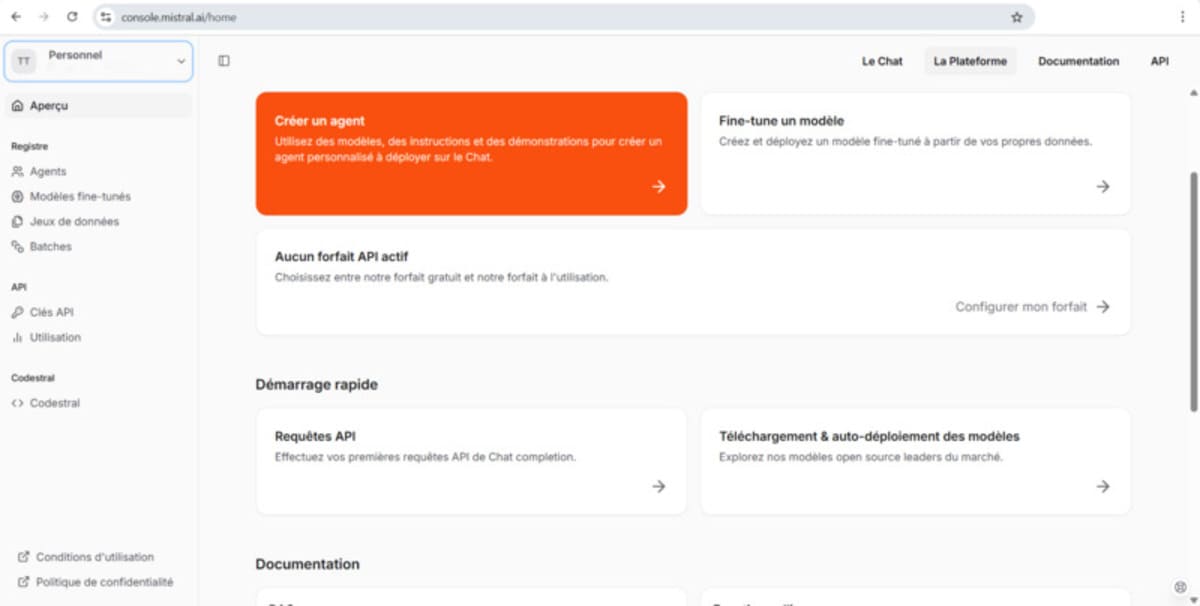
Task: Click the browser address bar URL field
Action: [500, 17]
